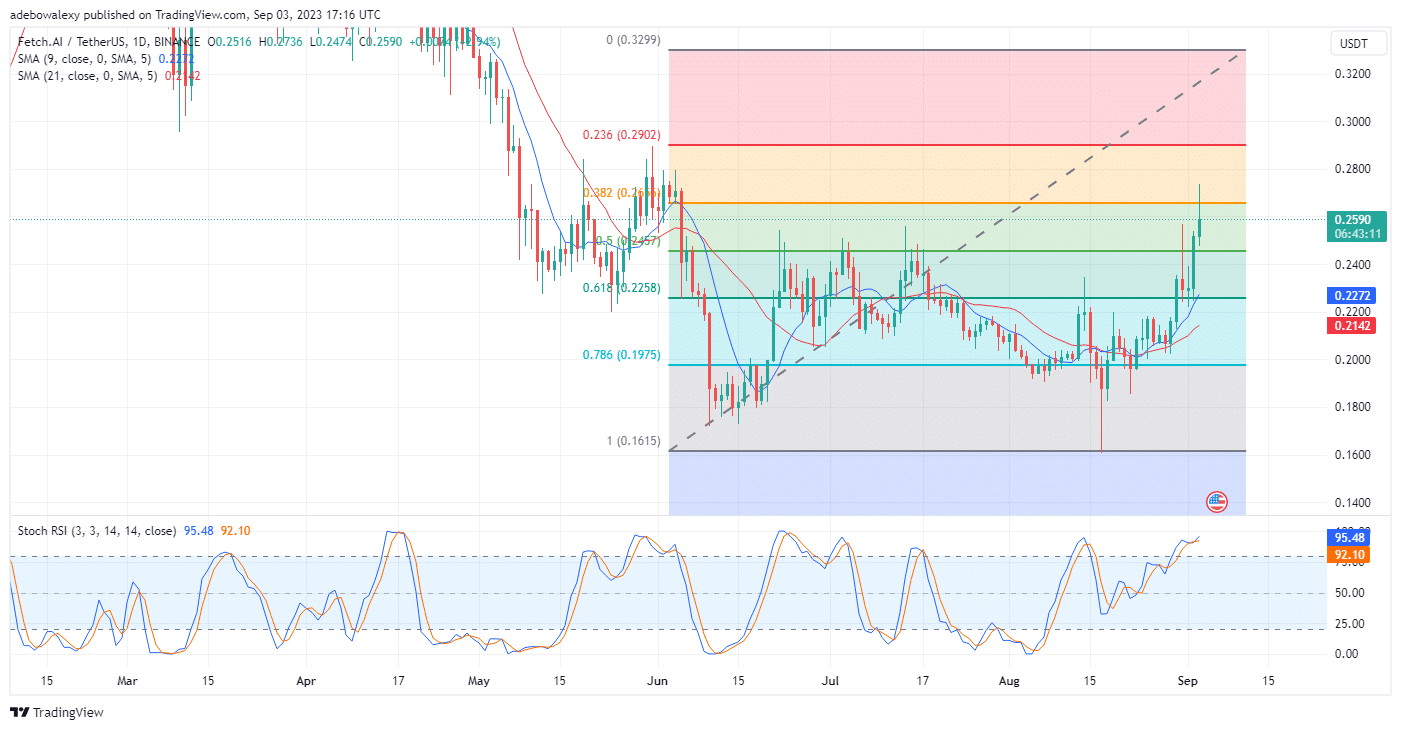
Task: Select the gray top 0 Fibonacci line at 0.3299
Action: 958,50
